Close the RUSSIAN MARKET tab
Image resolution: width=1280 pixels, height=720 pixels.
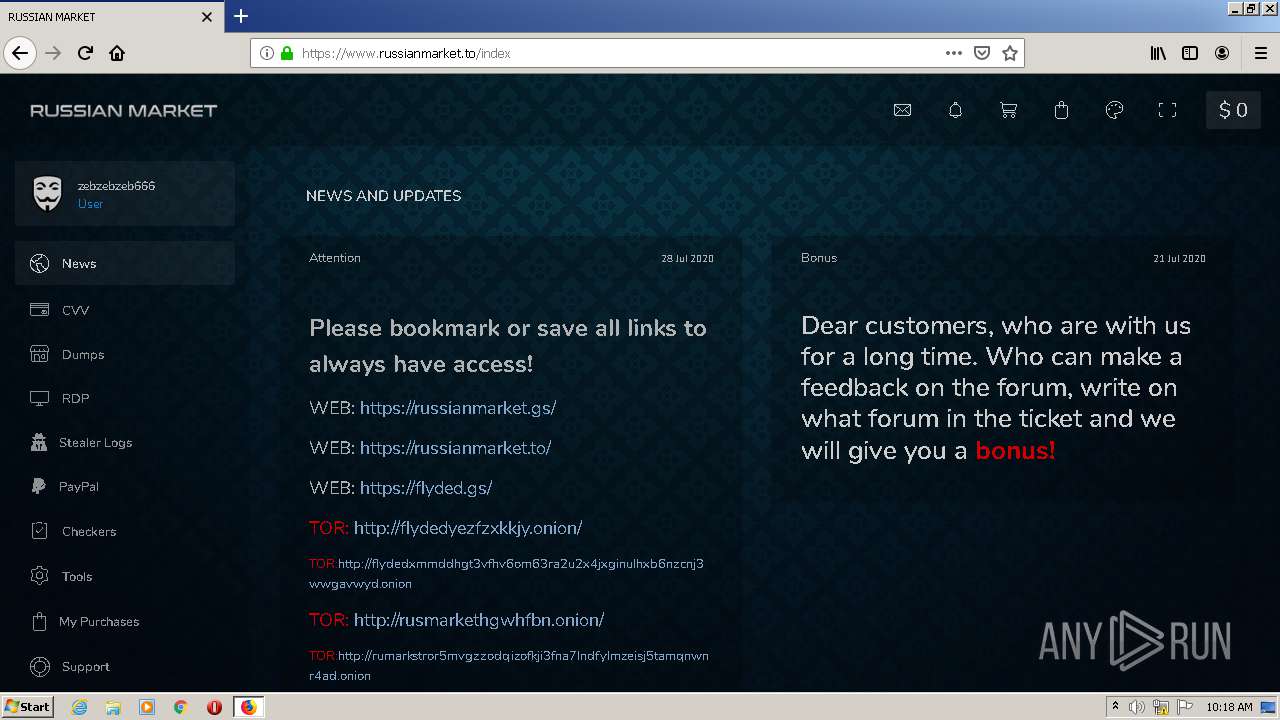click(x=207, y=17)
